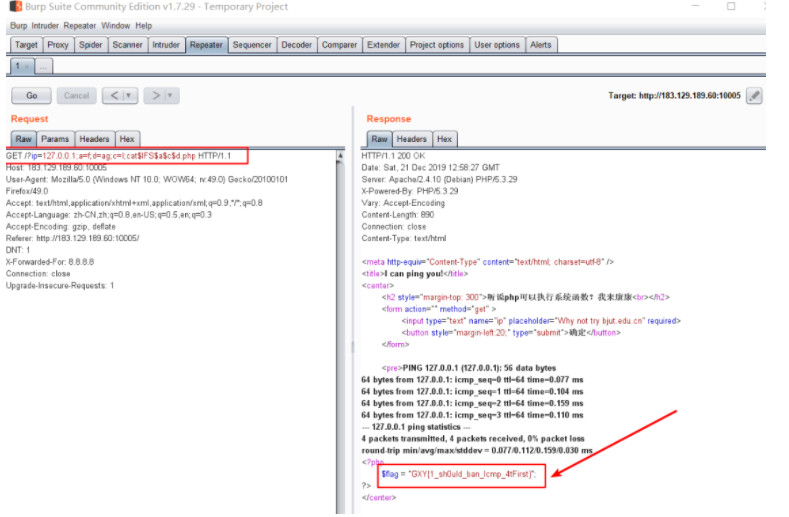The image size is (789, 517).
Task: Switch to the Extender tab
Action: [x=383, y=45]
